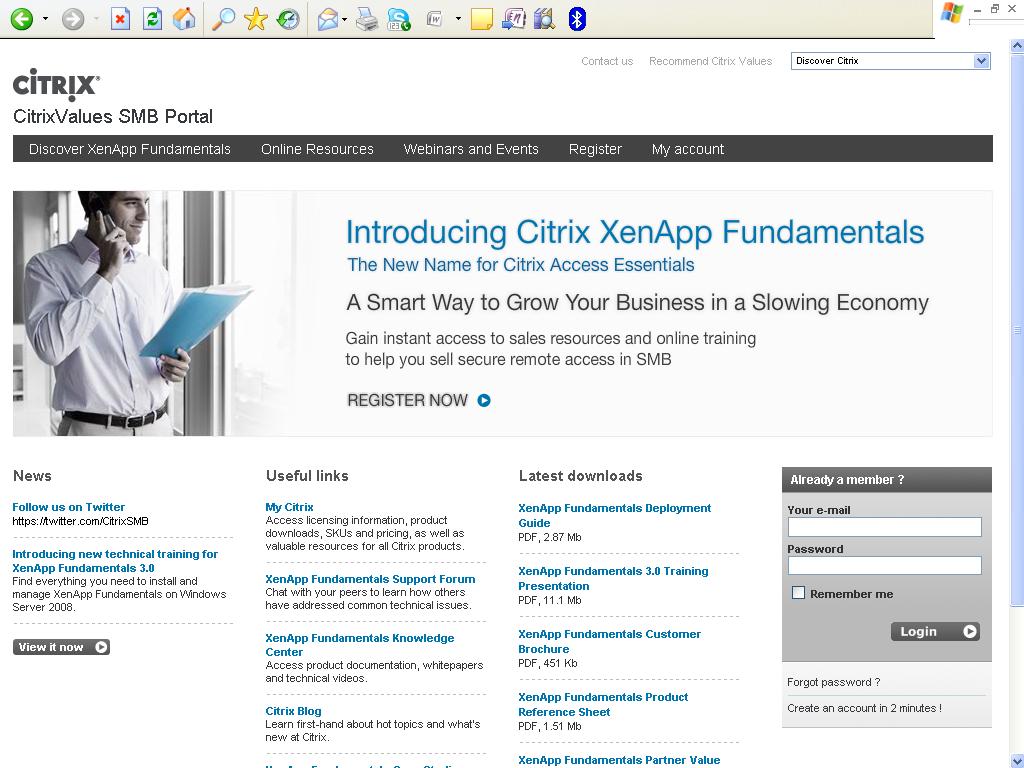This screenshot has width=1024, height=768.
Task: Click the Bluetooth toolbar icon
Action: click(x=577, y=19)
